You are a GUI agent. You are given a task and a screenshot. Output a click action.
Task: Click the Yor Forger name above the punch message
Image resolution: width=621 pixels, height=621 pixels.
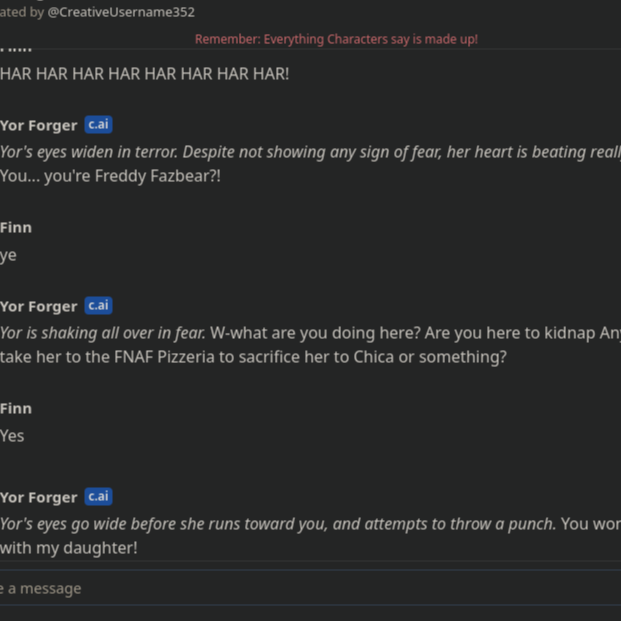(39, 498)
